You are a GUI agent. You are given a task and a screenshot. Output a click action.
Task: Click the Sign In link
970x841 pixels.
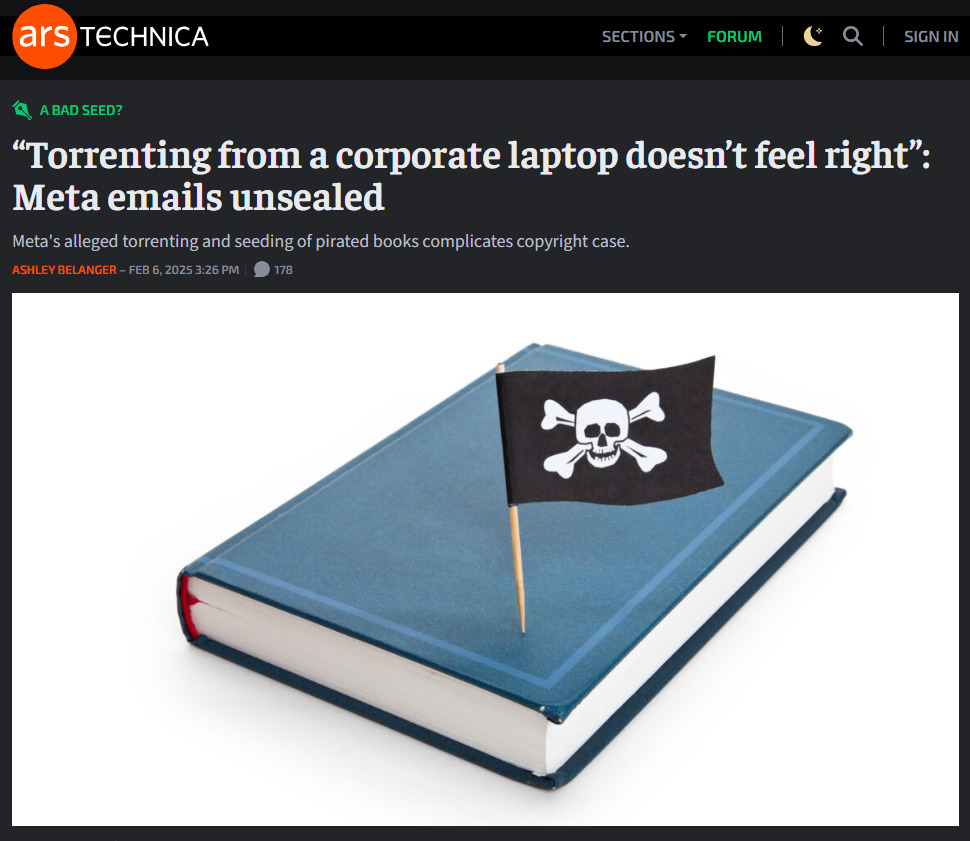pos(930,37)
